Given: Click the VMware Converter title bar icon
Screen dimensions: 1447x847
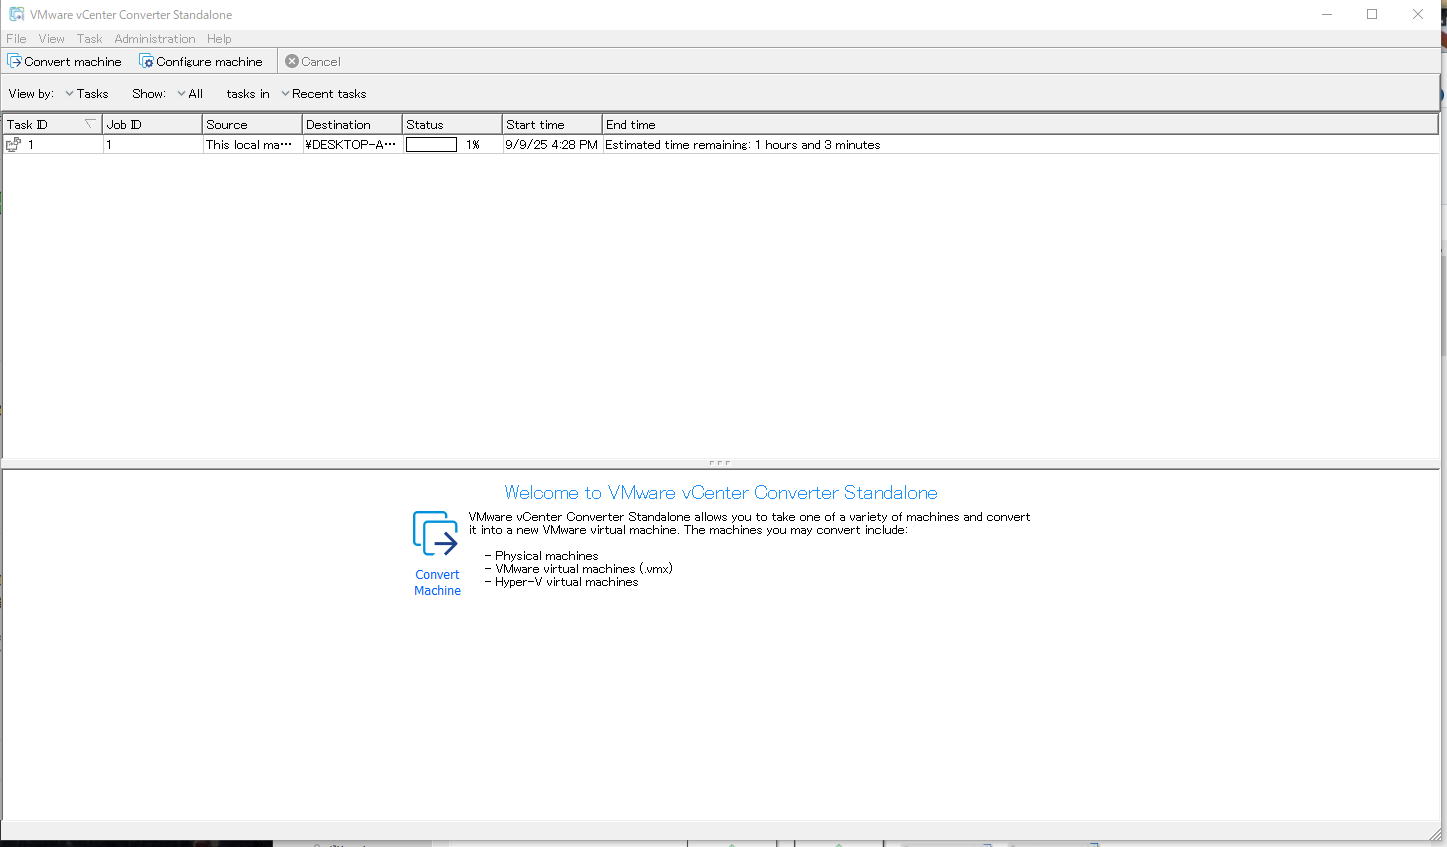Looking at the screenshot, I should point(16,14).
